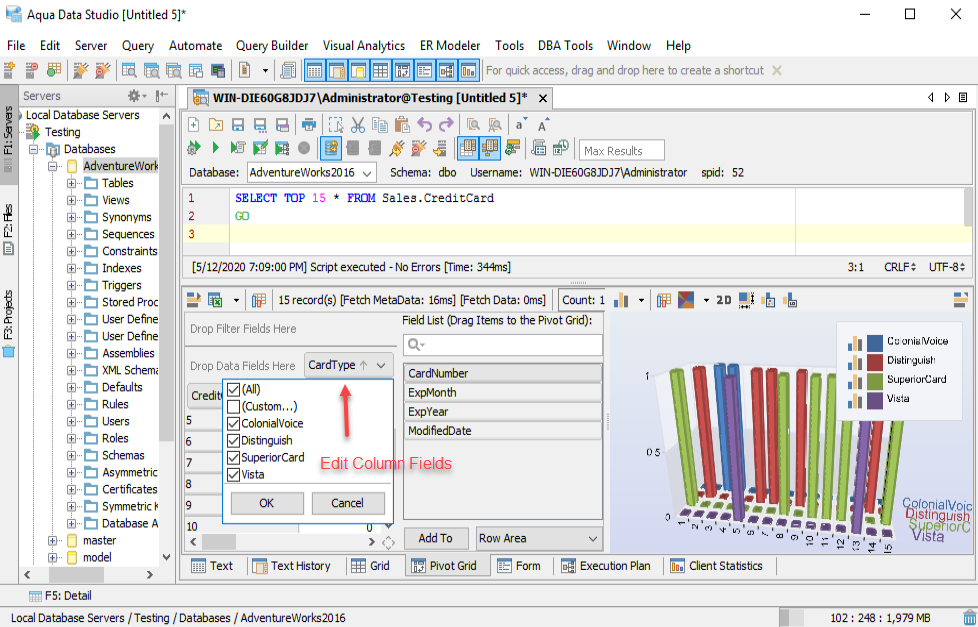Viewport: 978px width, 627px height.
Task: Open the Row Area dropdown
Action: tap(539, 538)
